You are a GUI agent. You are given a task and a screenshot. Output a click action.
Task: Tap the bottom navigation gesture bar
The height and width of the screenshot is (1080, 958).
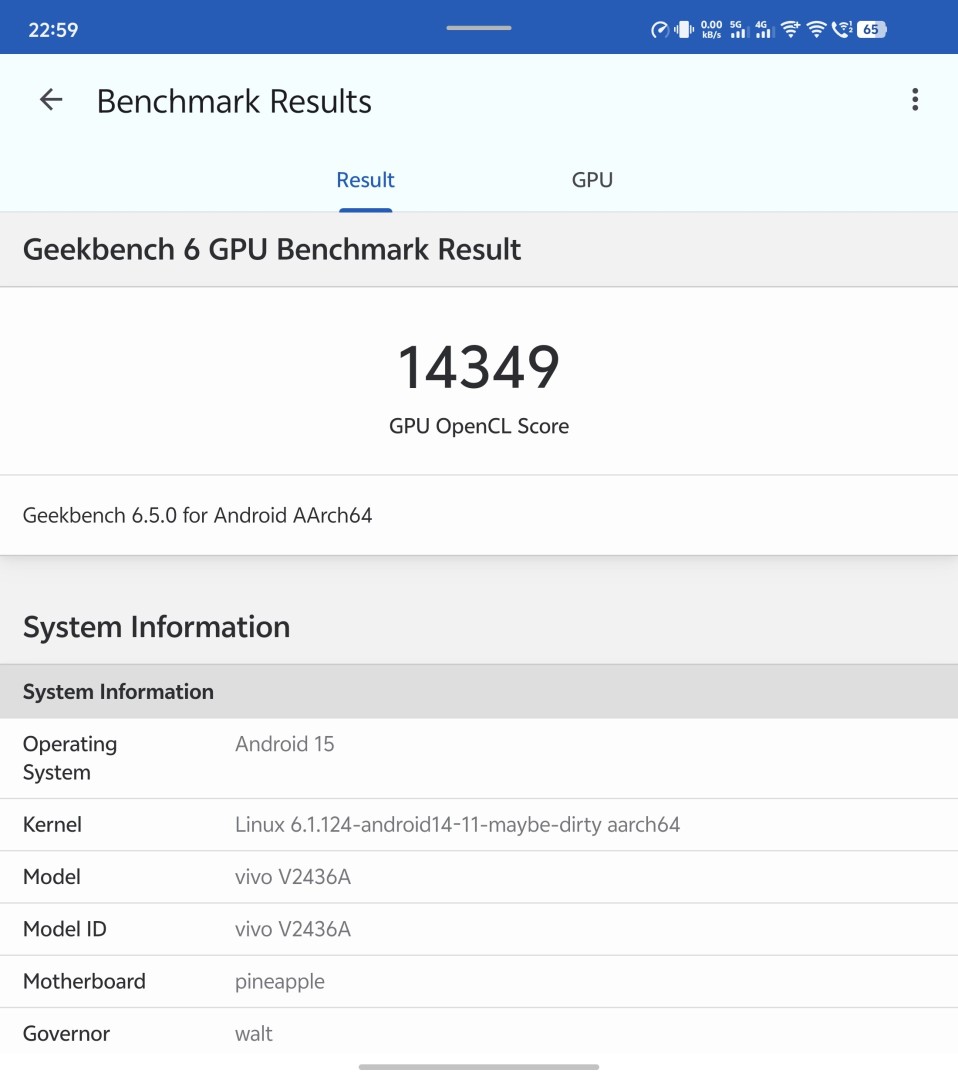point(479,1067)
